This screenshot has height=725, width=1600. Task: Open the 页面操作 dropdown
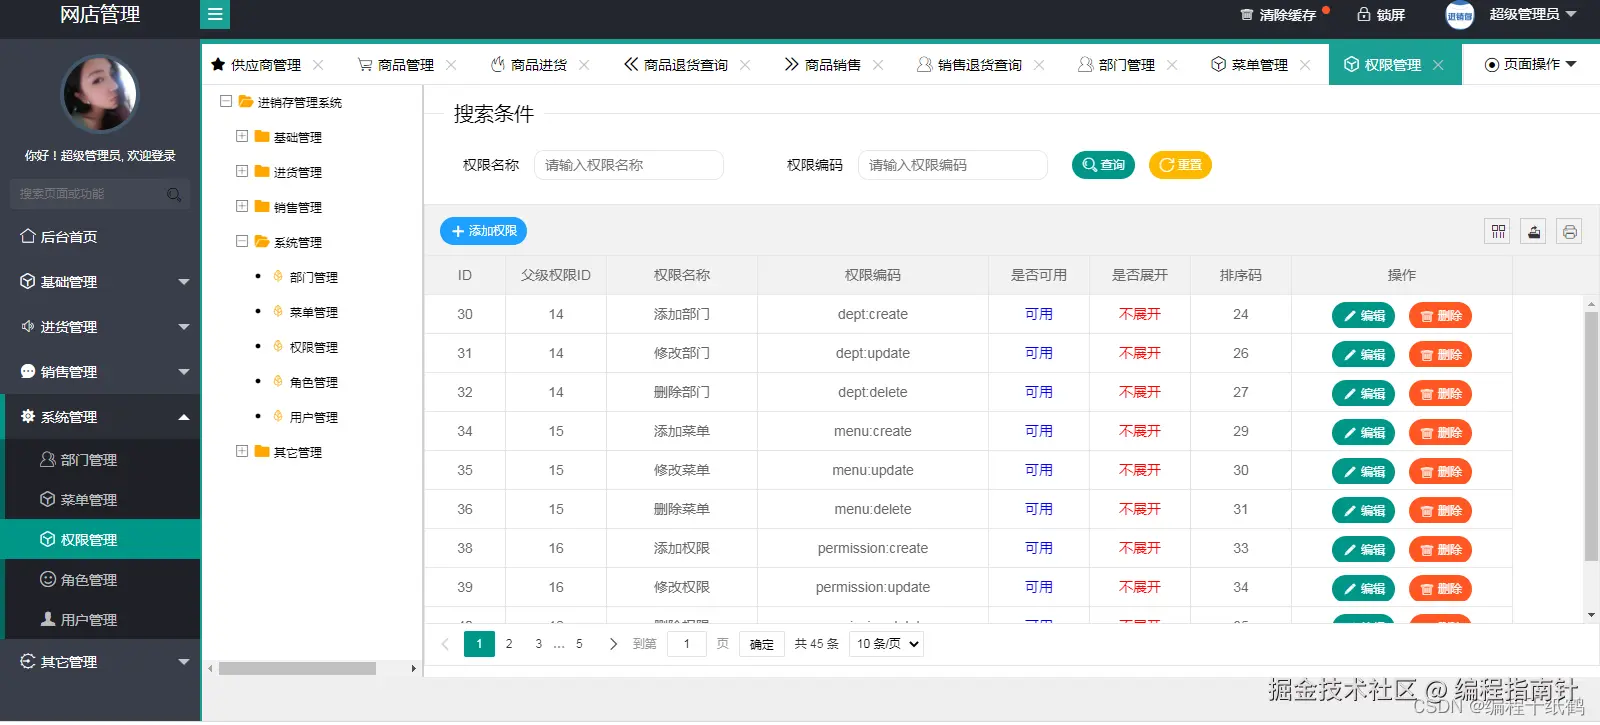pos(1530,64)
